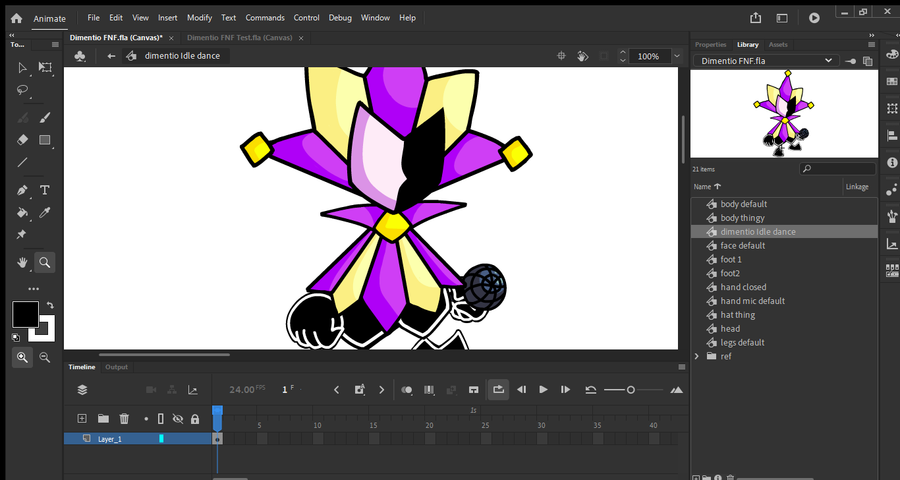This screenshot has height=480, width=900.
Task: Toggle Onion Skin in timeline
Action: pyautogui.click(x=407, y=390)
